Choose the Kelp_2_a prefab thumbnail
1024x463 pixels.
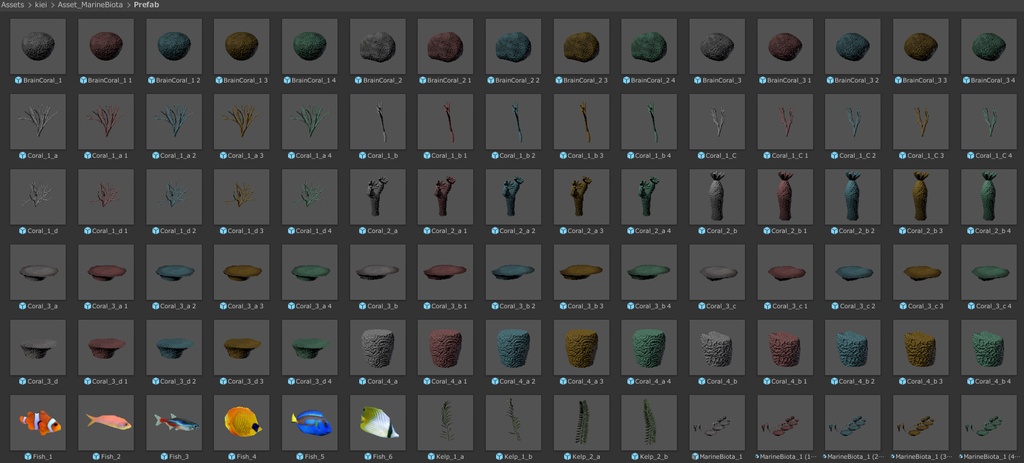[x=581, y=423]
